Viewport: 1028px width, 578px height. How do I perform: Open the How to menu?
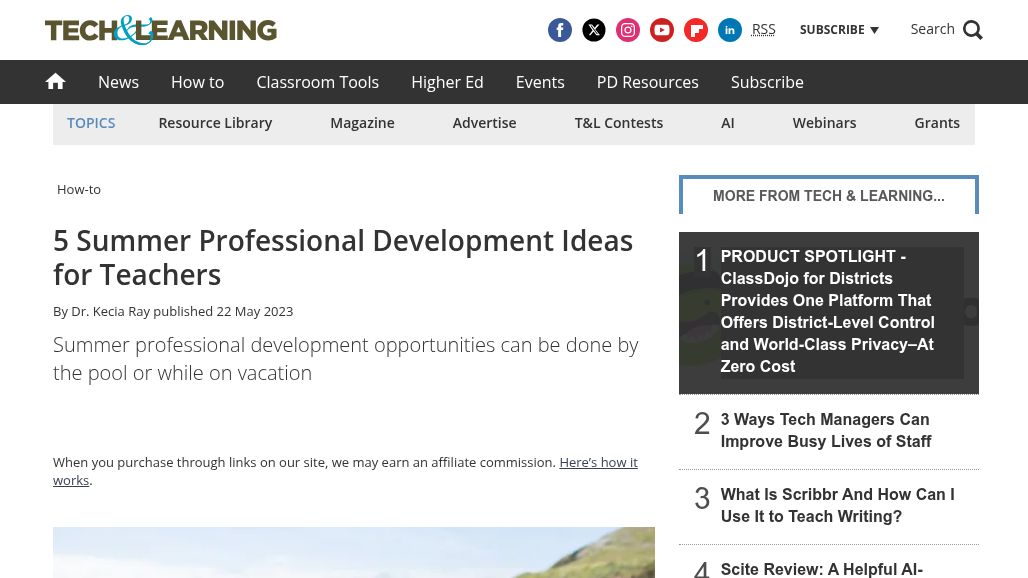point(197,82)
